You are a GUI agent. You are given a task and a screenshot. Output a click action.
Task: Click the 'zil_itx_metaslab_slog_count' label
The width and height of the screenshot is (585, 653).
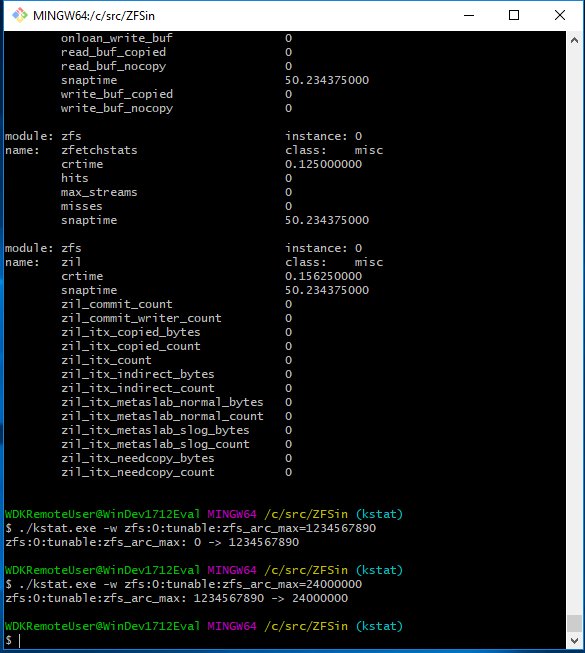(x=155, y=444)
